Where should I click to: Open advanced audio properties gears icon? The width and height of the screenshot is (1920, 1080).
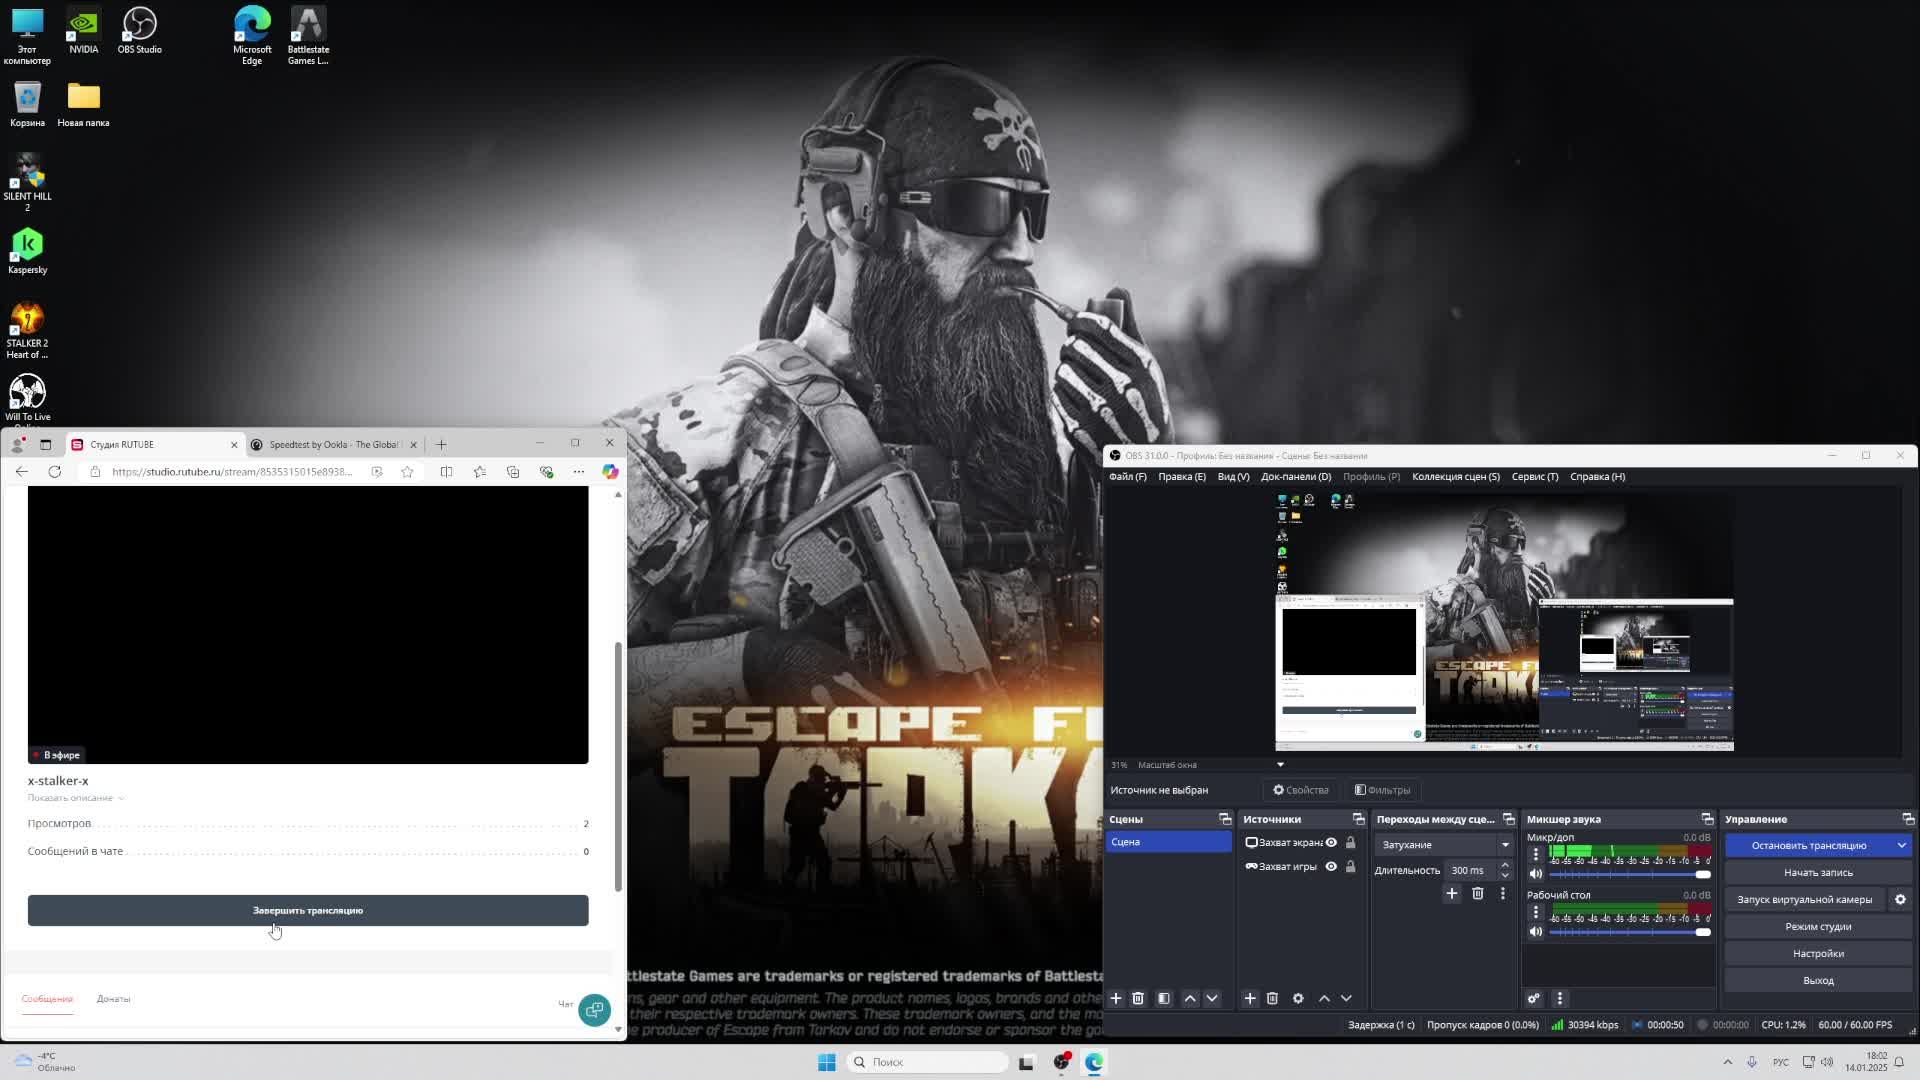(x=1534, y=998)
